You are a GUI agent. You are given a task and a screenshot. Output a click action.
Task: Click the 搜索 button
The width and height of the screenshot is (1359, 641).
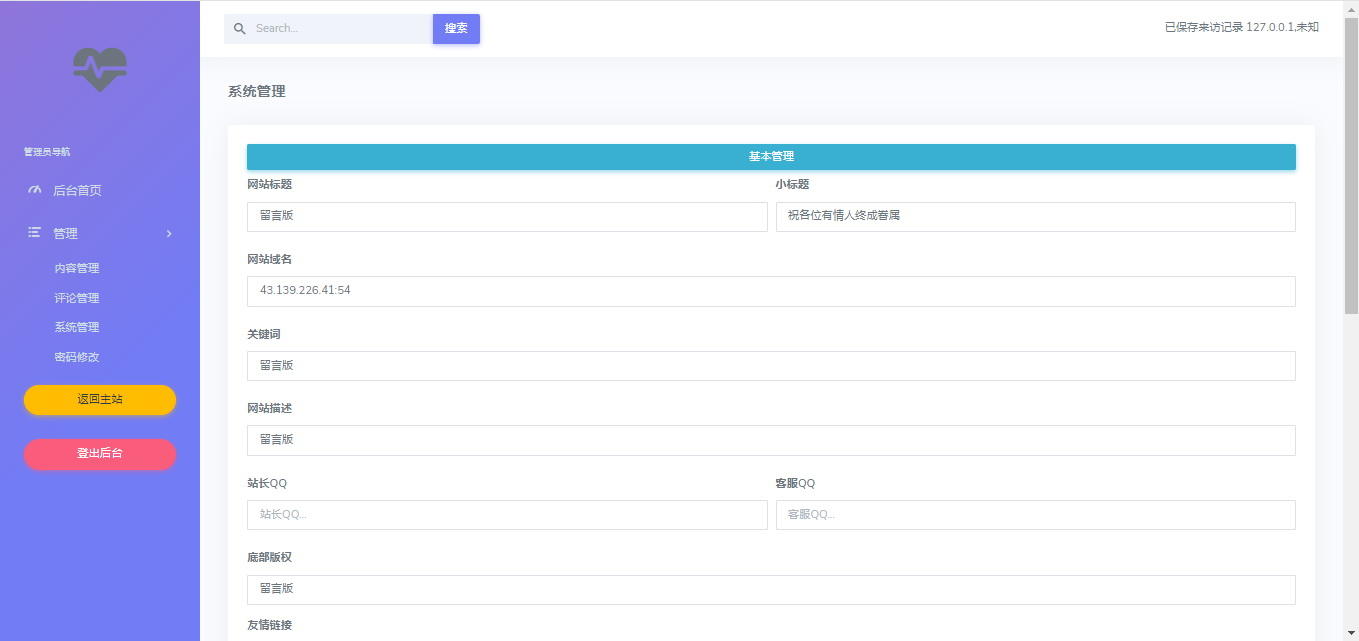coord(456,29)
